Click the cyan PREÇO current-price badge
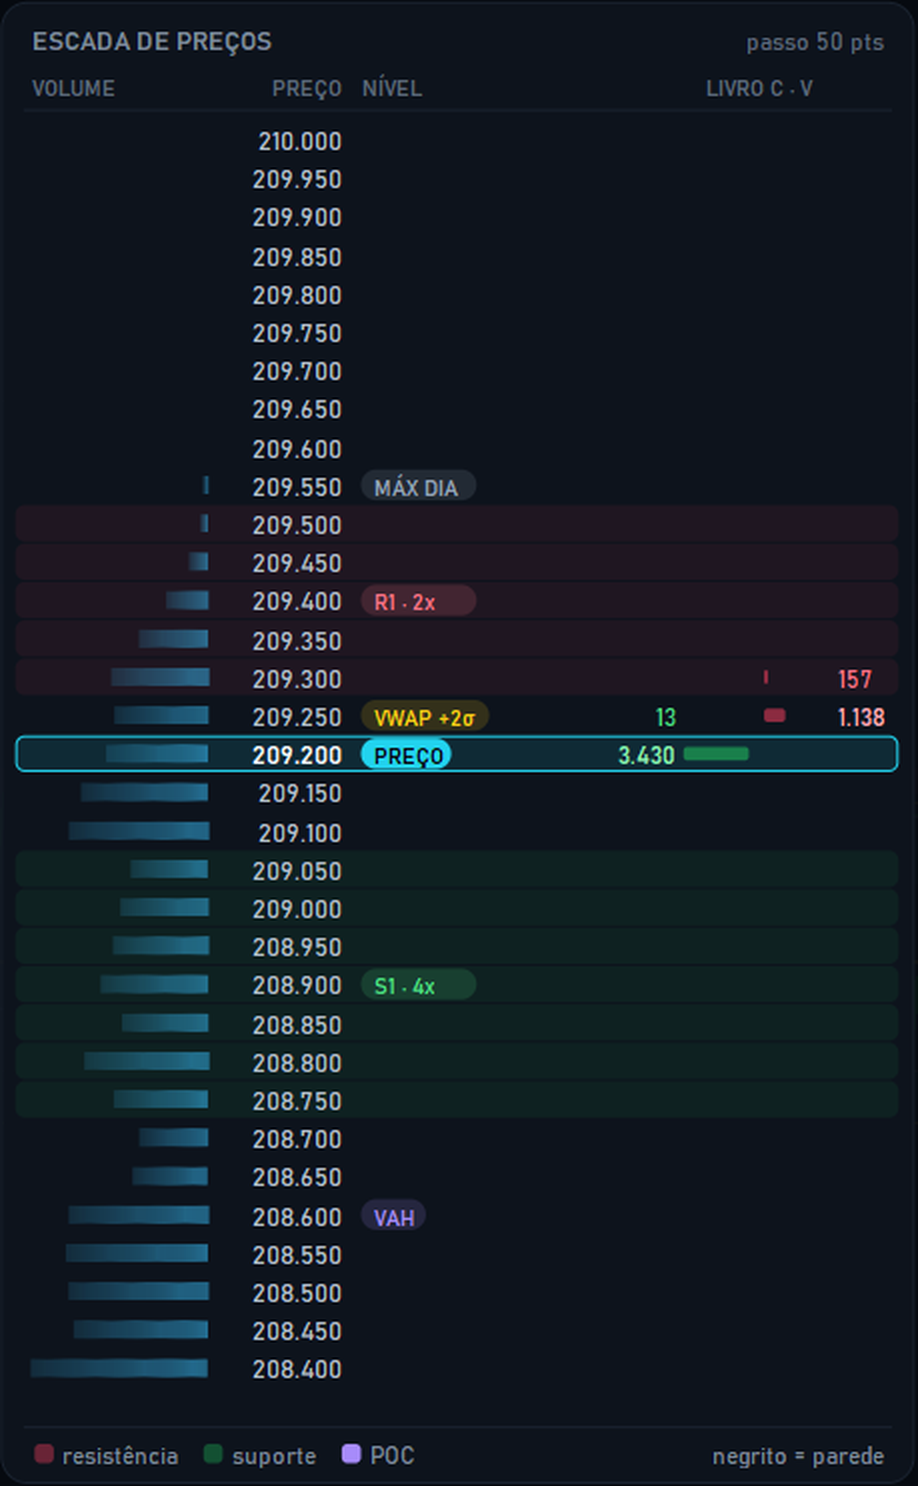 tap(407, 755)
